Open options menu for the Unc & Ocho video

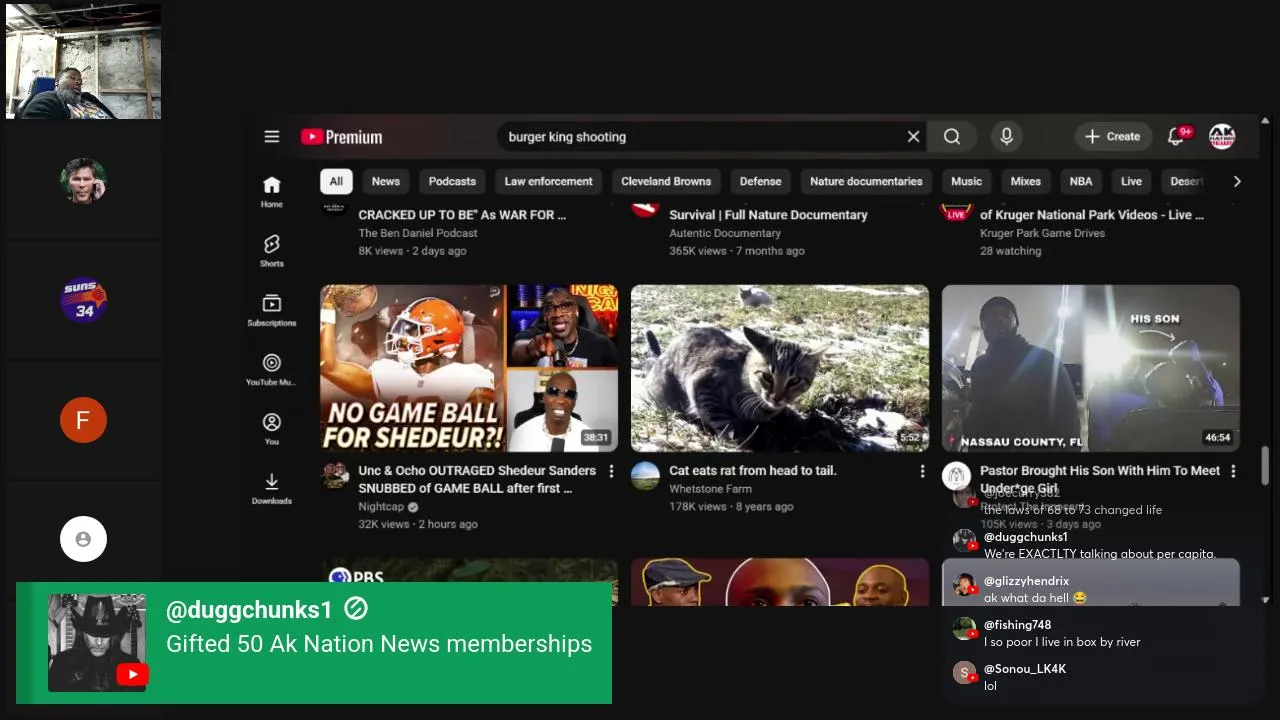(x=611, y=471)
